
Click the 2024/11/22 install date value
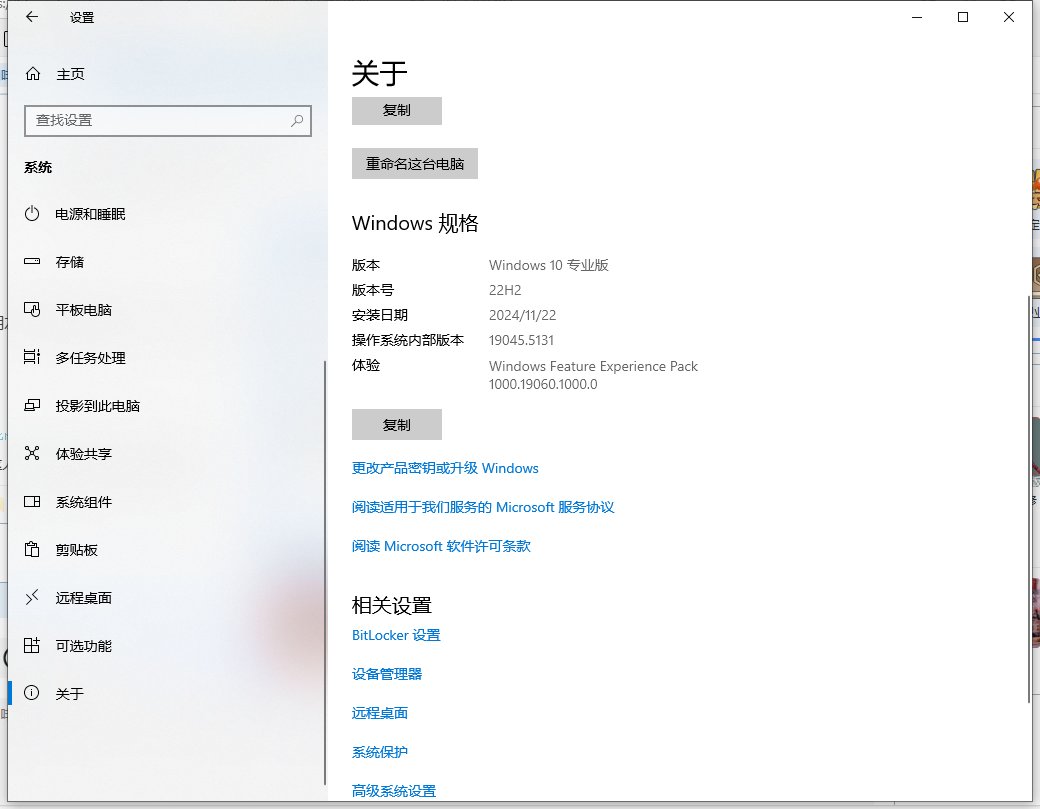[x=523, y=315]
